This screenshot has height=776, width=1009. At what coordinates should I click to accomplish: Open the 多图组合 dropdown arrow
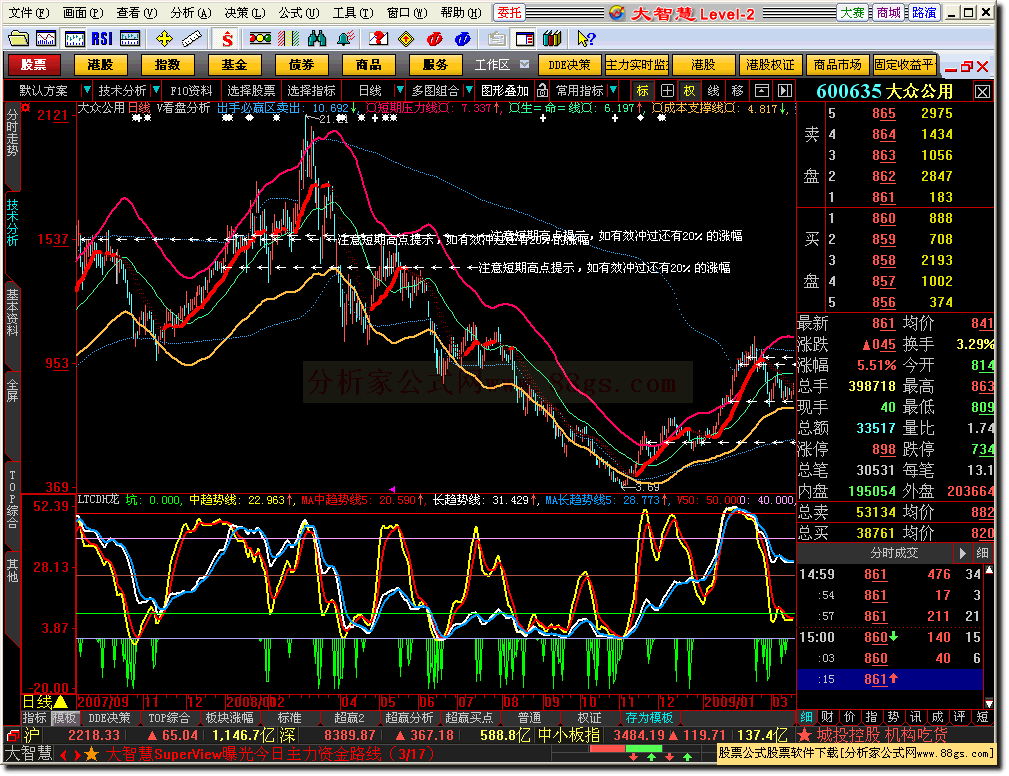point(469,90)
